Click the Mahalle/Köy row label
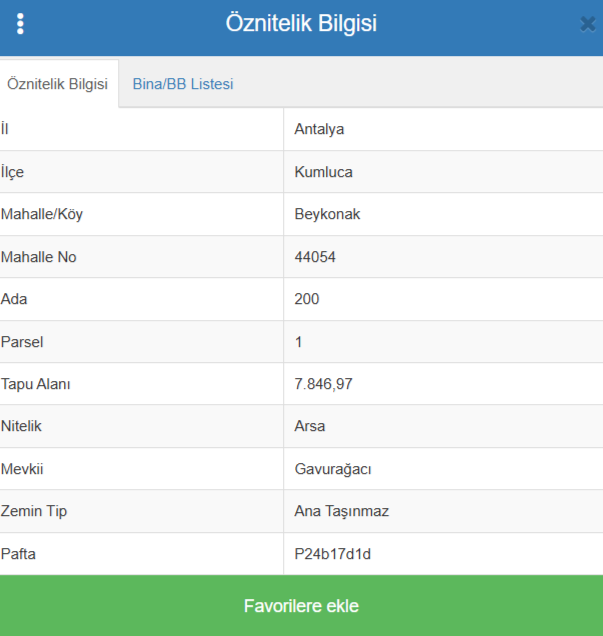603x636 pixels. coord(42,214)
